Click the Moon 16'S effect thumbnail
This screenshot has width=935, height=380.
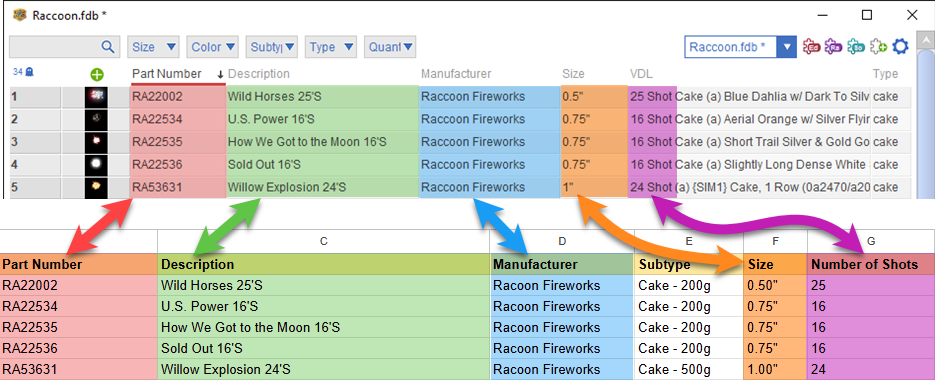(96, 141)
